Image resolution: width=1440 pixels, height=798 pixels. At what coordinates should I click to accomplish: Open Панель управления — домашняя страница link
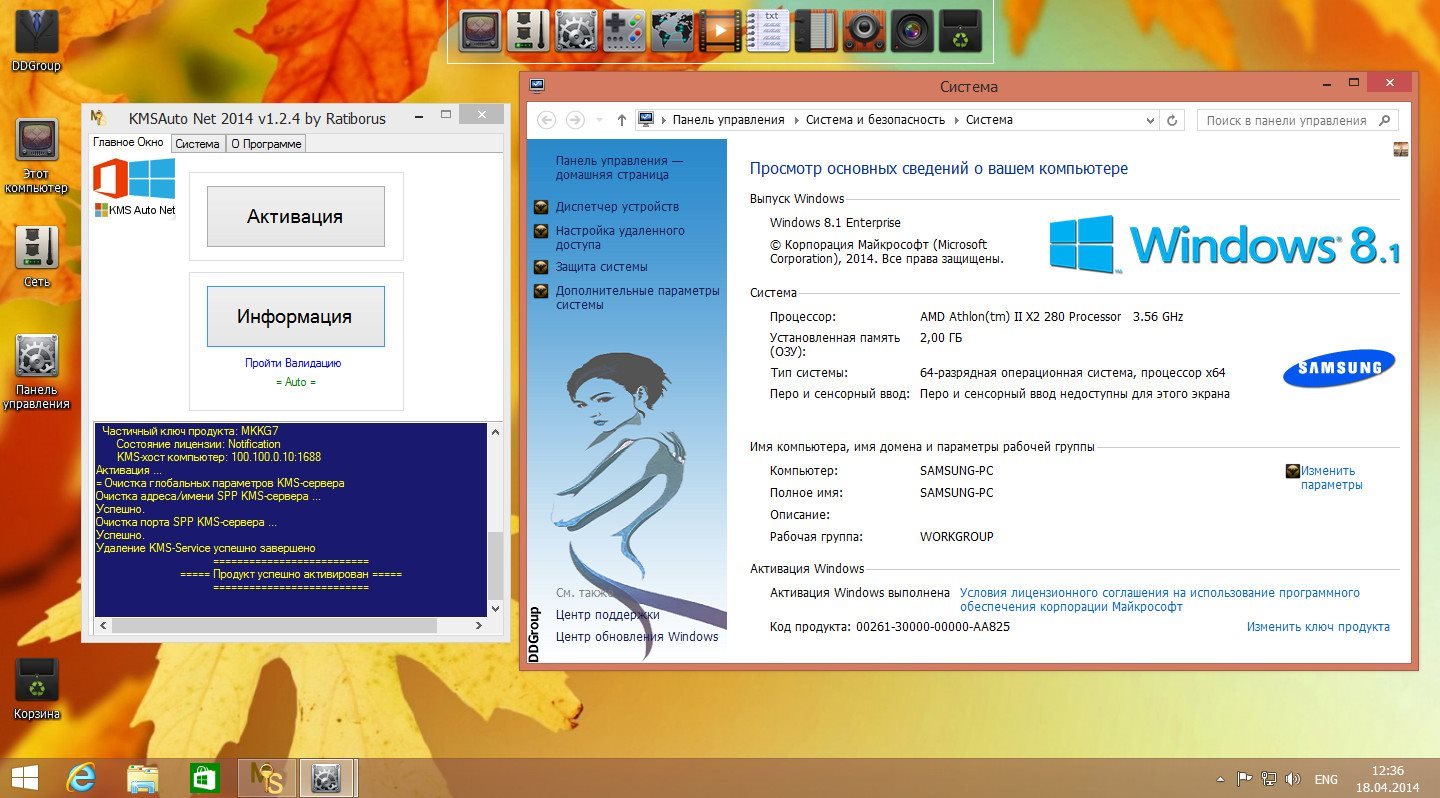(x=620, y=168)
